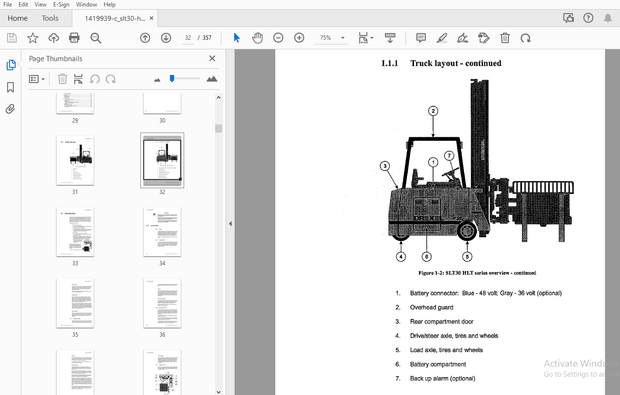Click the Delete page trash icon in toolbar
This screenshot has width=620, height=395.
pyautogui.click(x=505, y=38)
